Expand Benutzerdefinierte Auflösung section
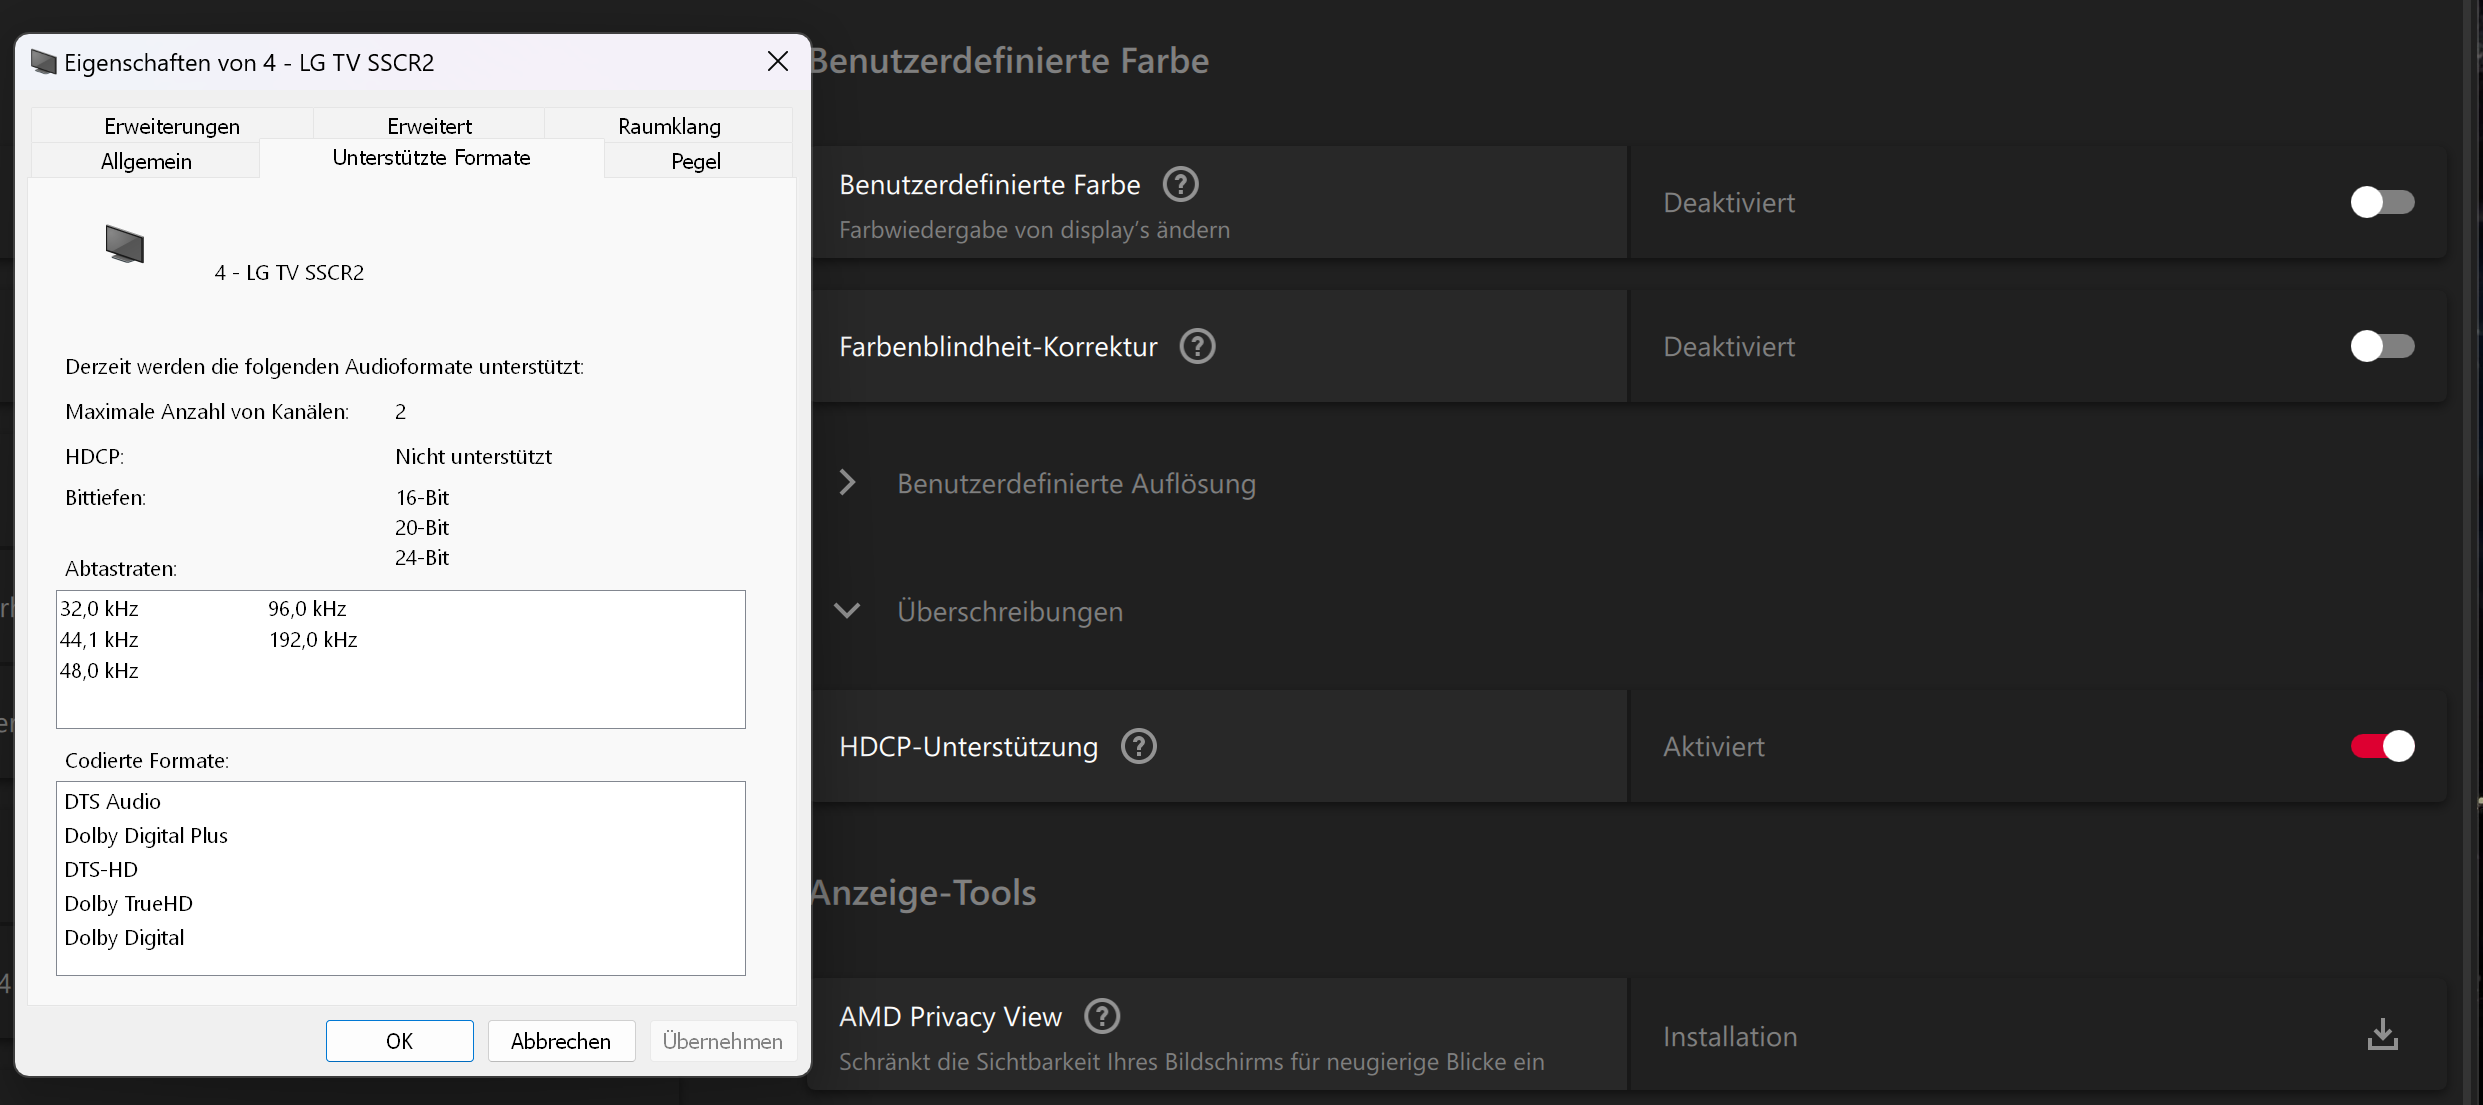 coord(847,483)
